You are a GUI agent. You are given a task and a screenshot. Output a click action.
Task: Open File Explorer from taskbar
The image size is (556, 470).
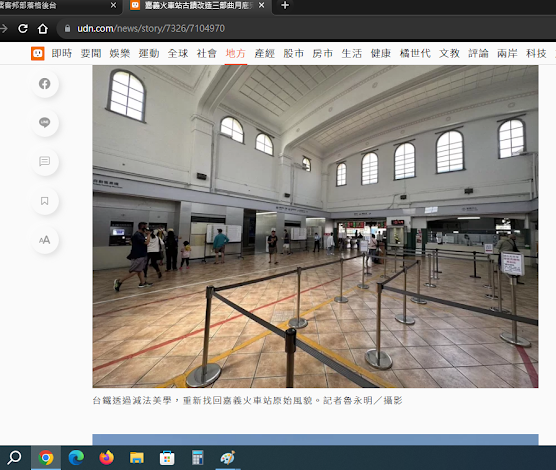[x=137, y=458]
